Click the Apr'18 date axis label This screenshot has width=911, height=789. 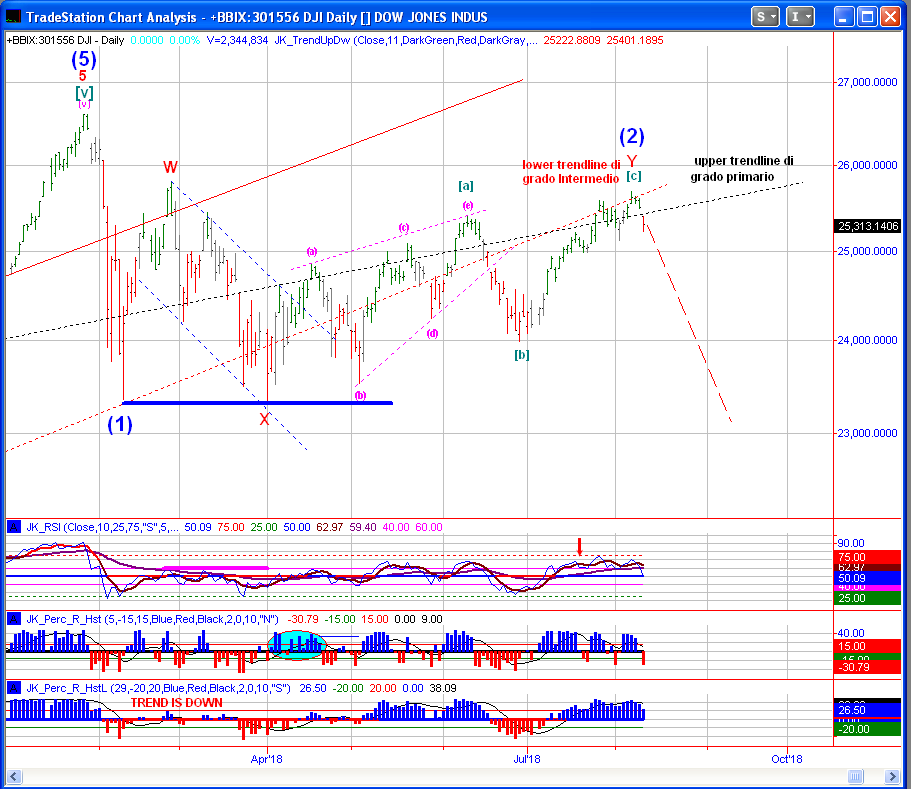(267, 759)
